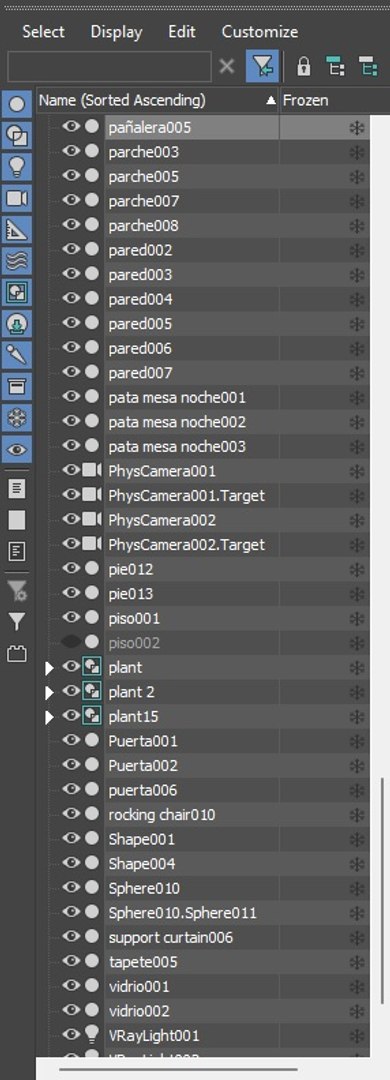Image resolution: width=390 pixels, height=1080 pixels.
Task: Open advanced filter settings funnel-gear icon
Action: pyautogui.click(x=17, y=591)
